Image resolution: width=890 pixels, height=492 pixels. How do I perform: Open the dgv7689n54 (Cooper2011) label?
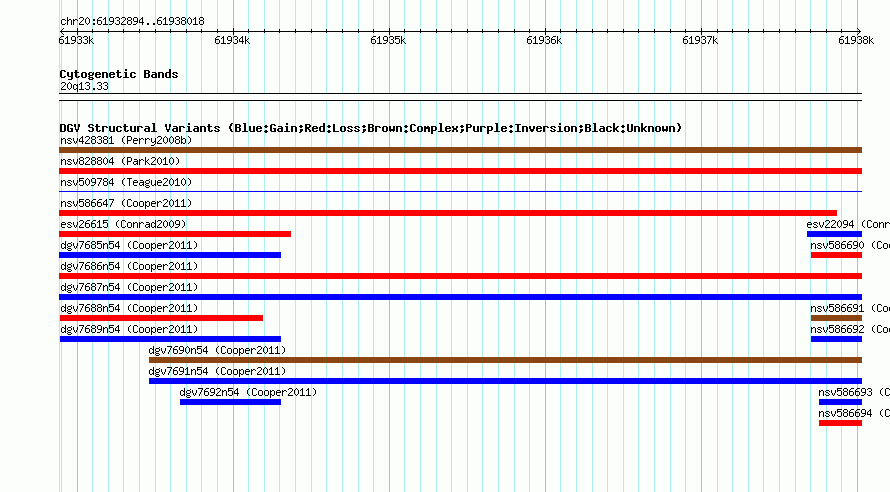click(129, 329)
